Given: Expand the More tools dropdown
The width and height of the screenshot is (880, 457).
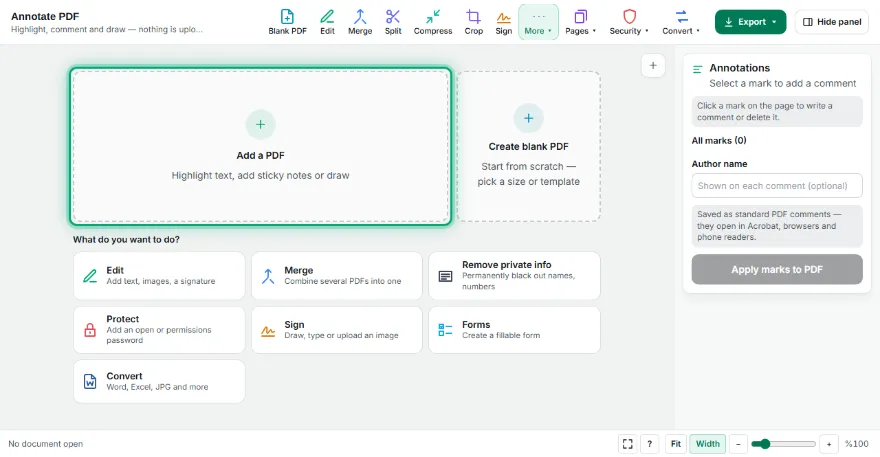Looking at the screenshot, I should coord(538,22).
